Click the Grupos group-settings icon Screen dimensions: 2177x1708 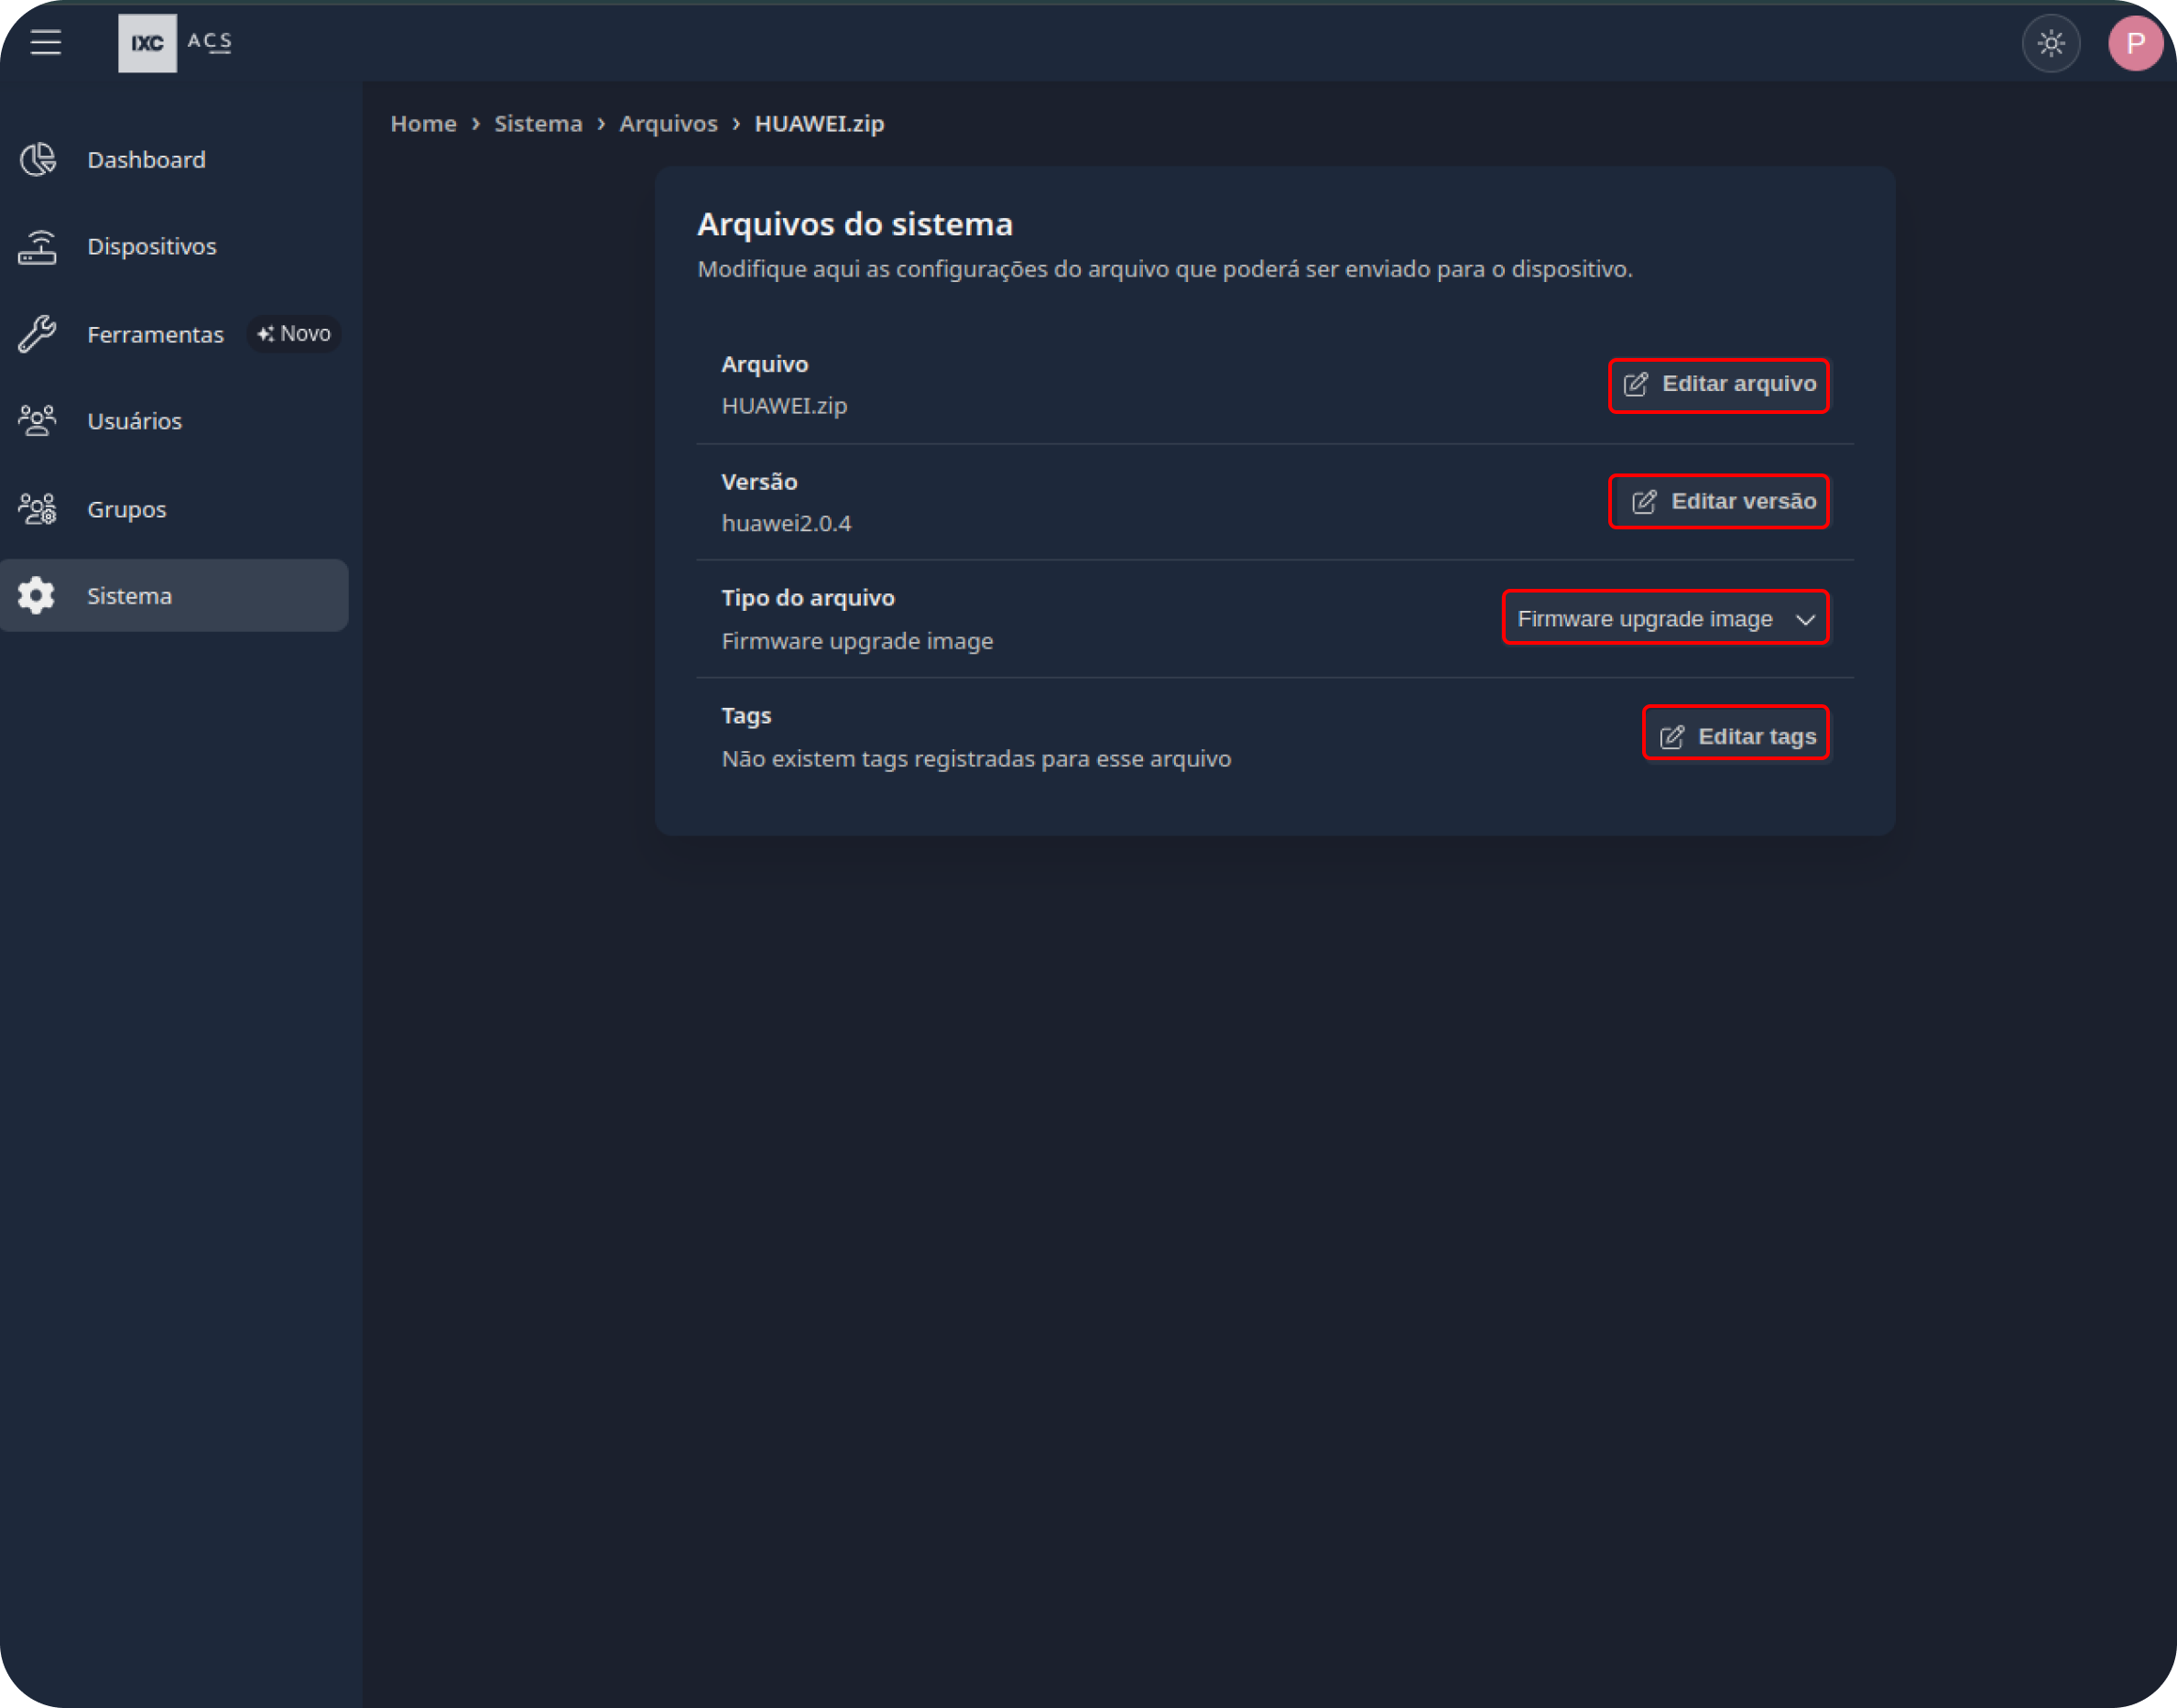[x=38, y=509]
